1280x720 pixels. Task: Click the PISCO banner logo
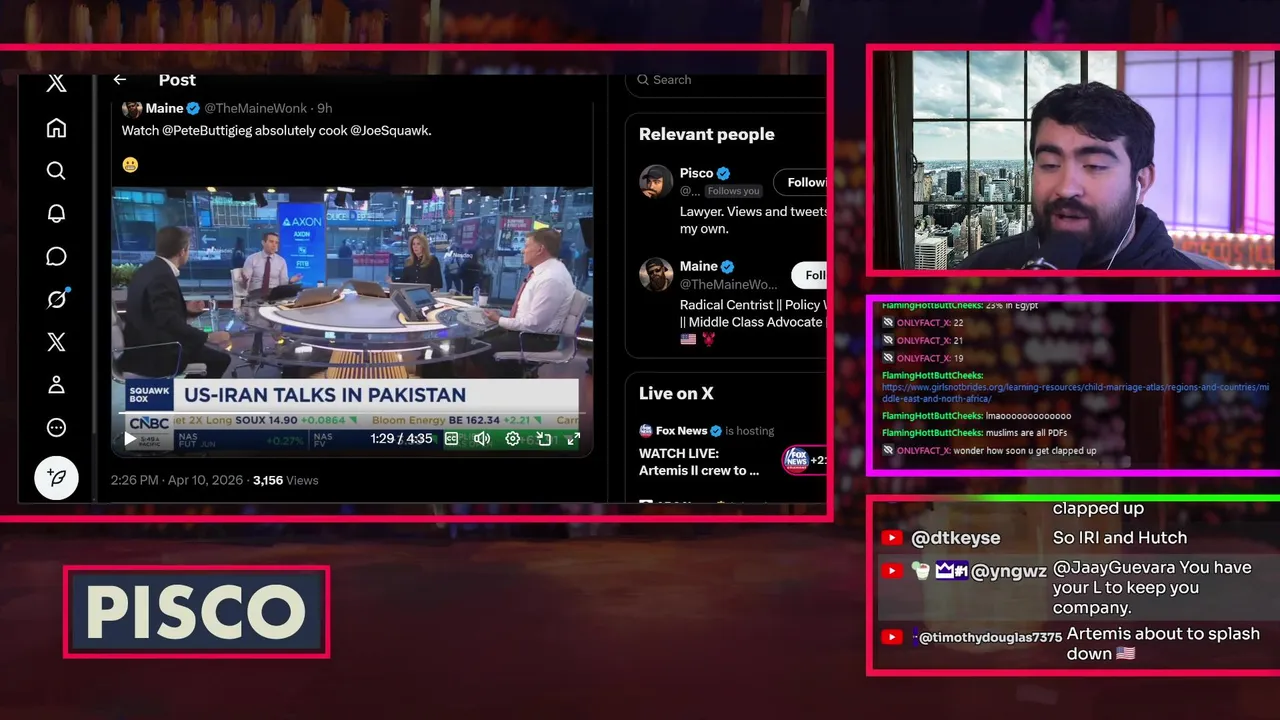pyautogui.click(x=196, y=612)
